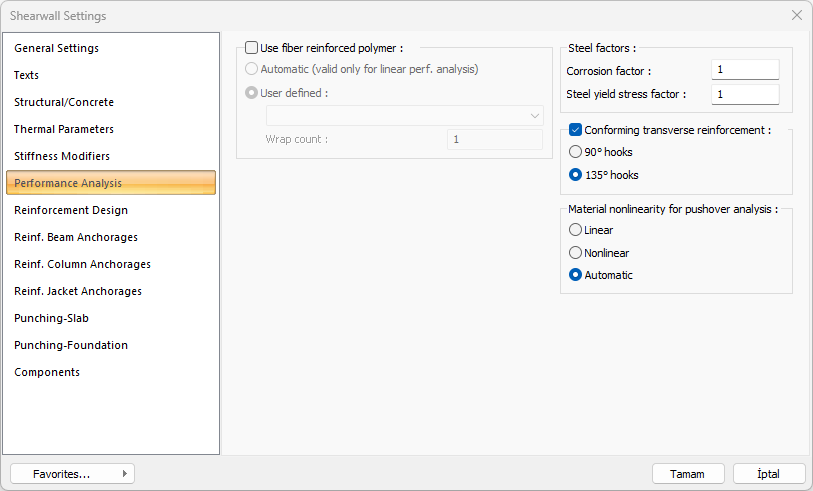Switch to Reinforcement Design section
Image resolution: width=813 pixels, height=491 pixels.
coord(71,210)
